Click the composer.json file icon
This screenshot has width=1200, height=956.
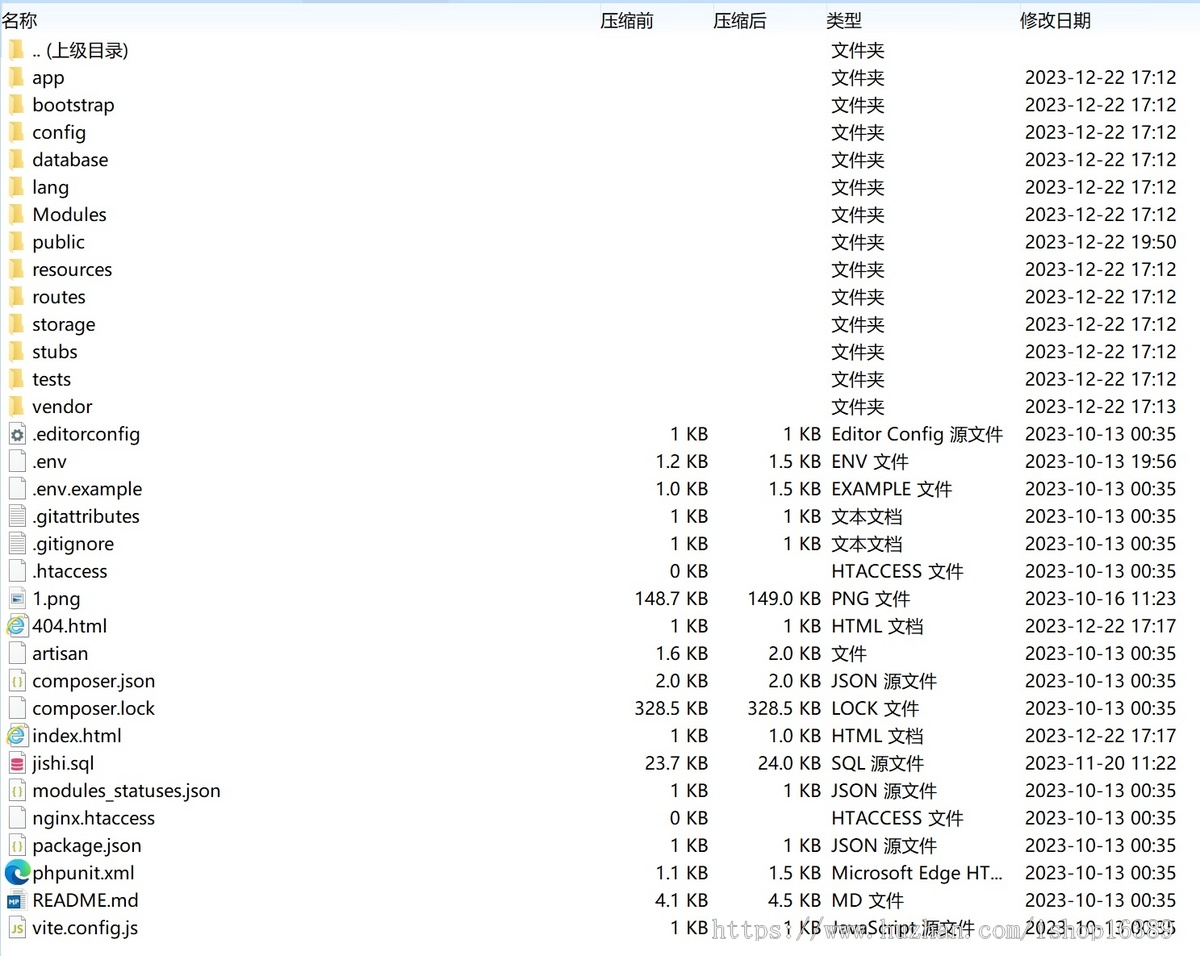point(17,681)
